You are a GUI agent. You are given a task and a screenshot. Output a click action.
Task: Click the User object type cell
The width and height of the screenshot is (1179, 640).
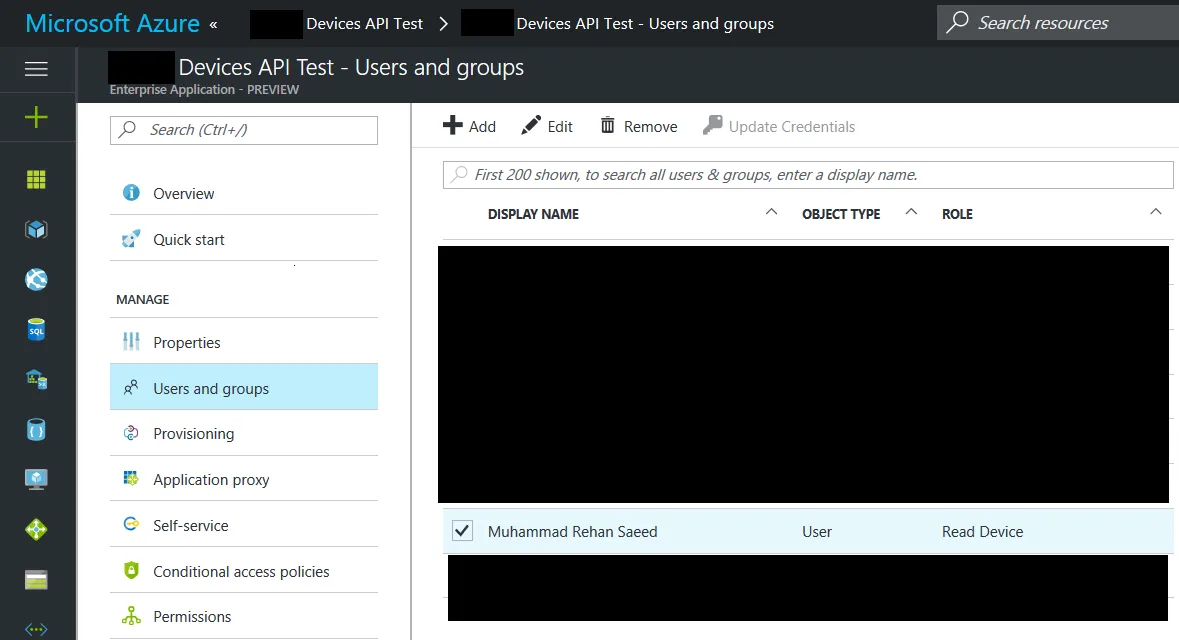coord(817,531)
